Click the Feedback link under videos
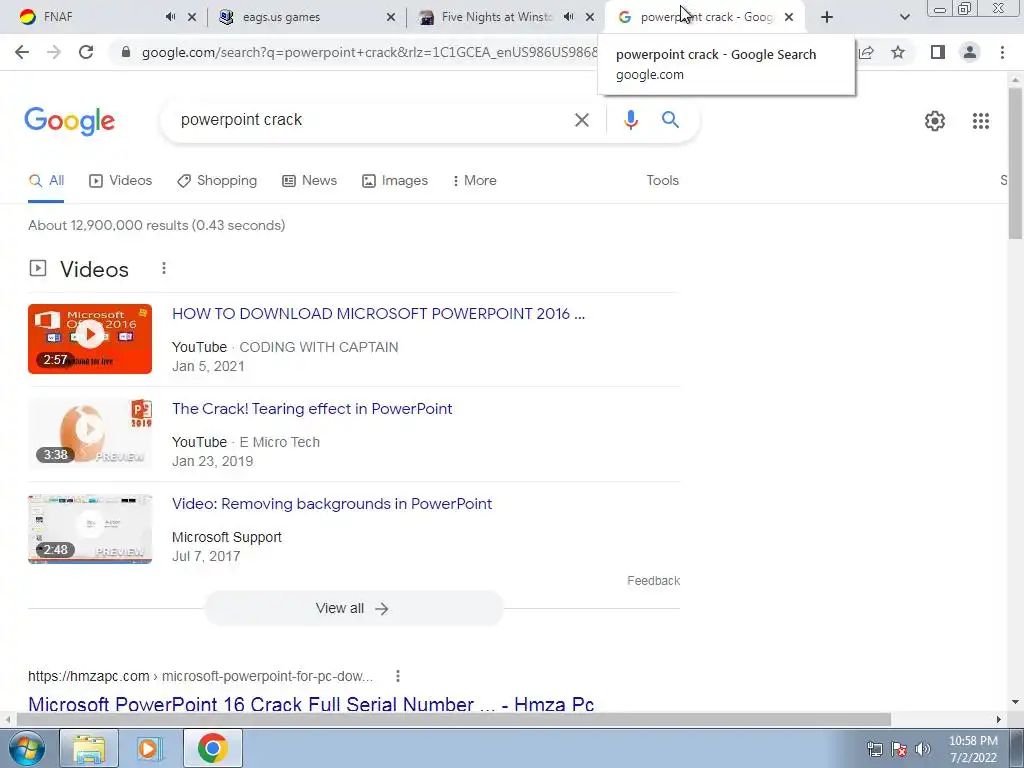Viewport: 1024px width, 768px height. coord(653,581)
